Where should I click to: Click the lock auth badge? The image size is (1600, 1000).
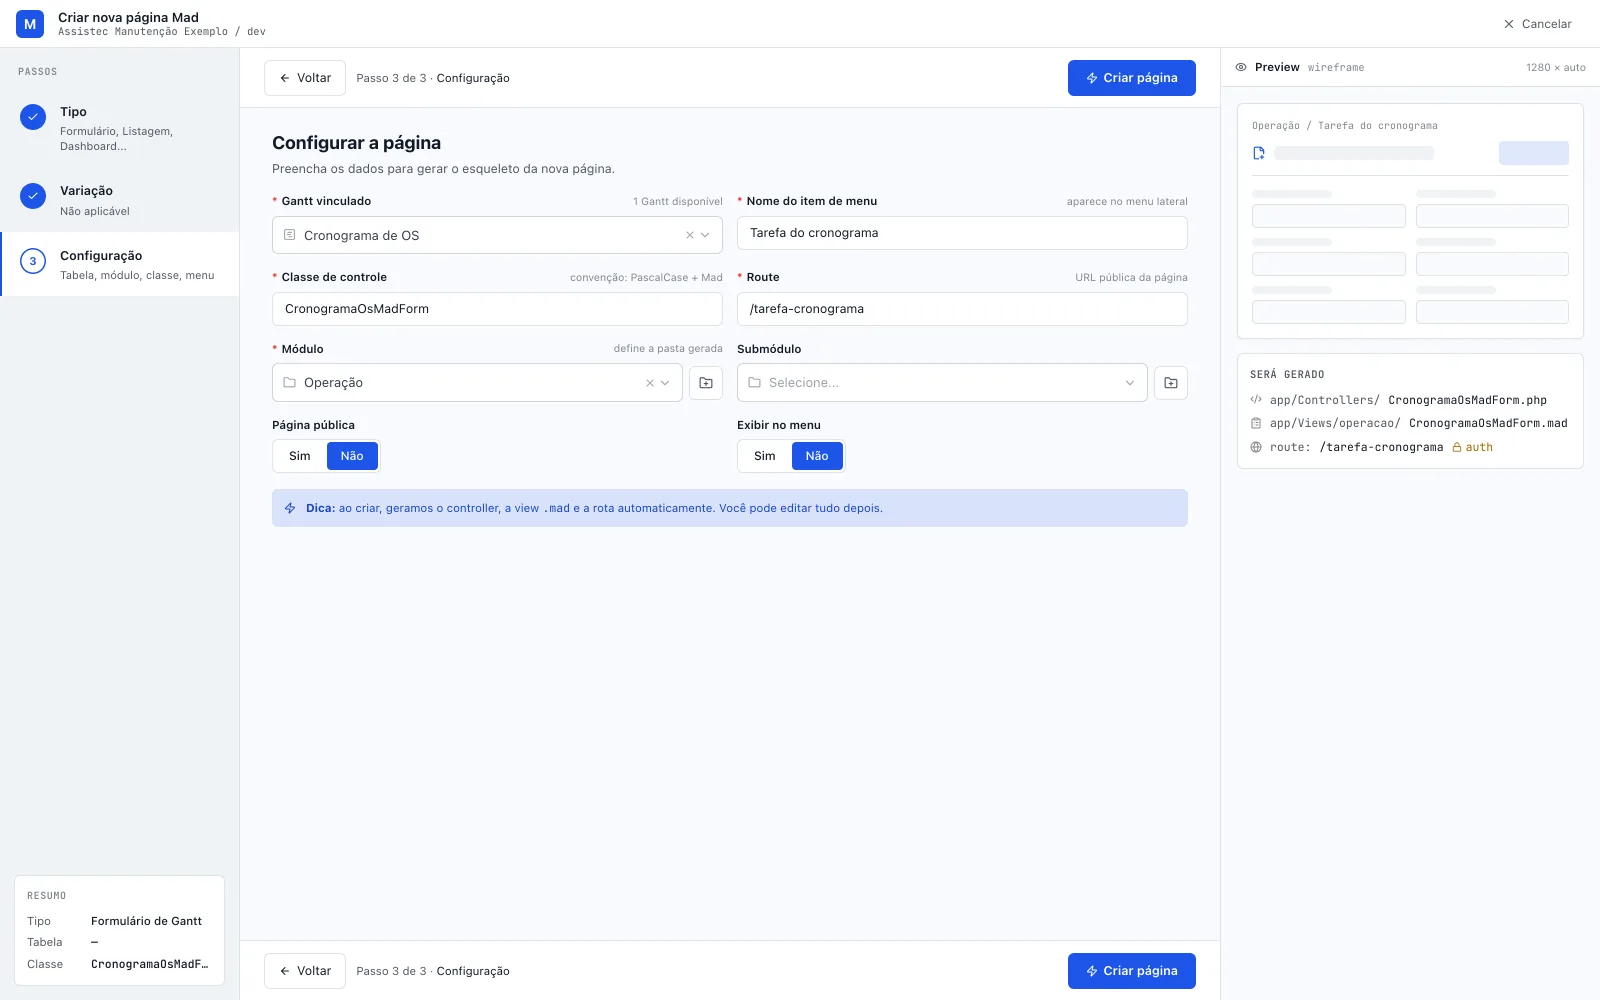(x=1472, y=447)
